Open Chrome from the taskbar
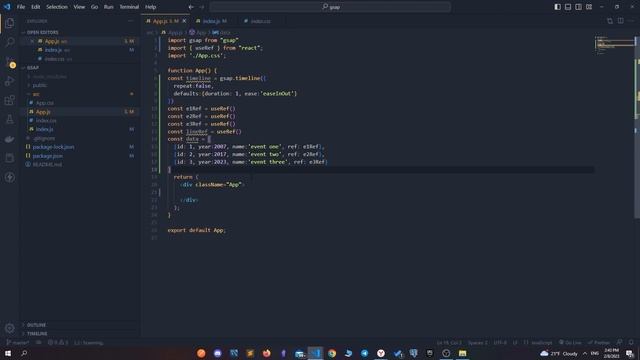 point(332,353)
